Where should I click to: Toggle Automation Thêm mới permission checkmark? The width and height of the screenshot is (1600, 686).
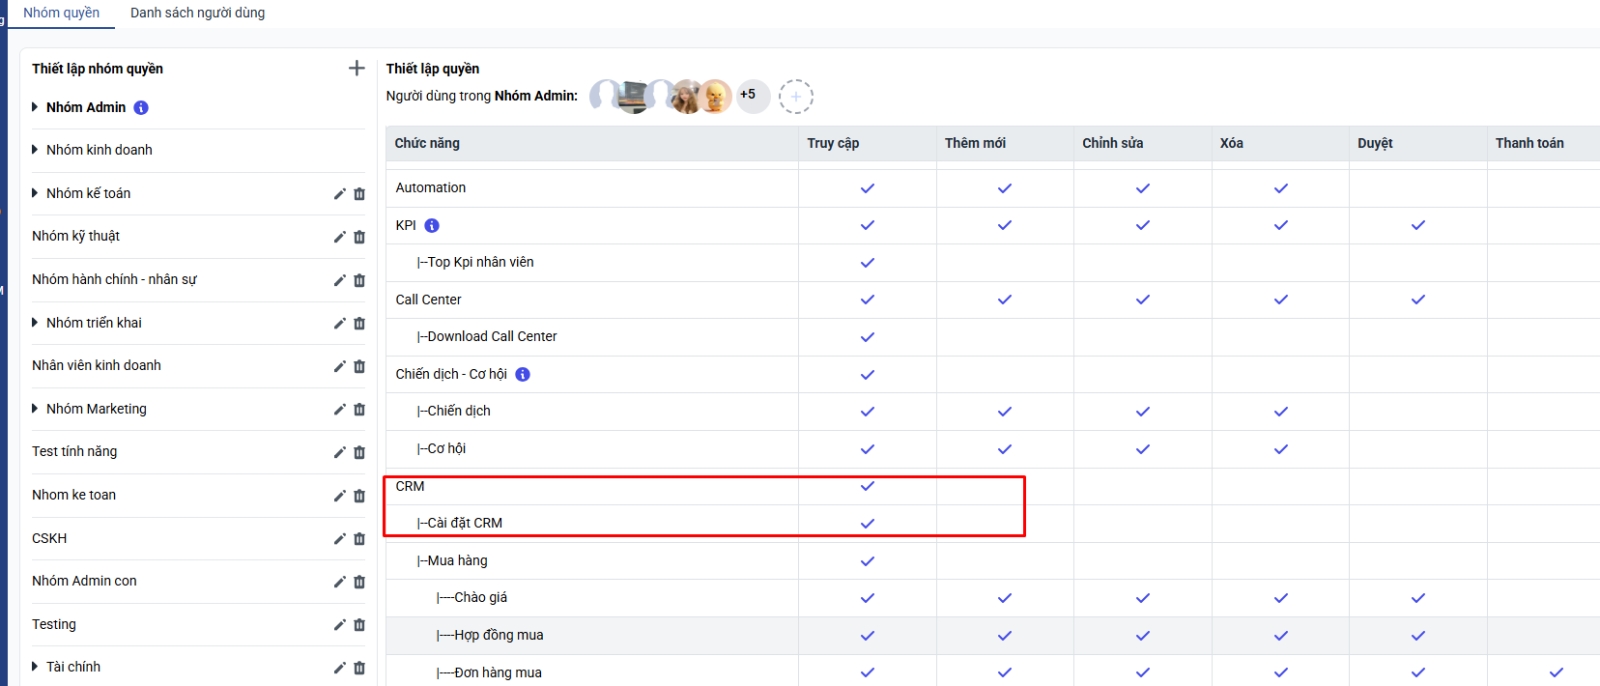1004,188
